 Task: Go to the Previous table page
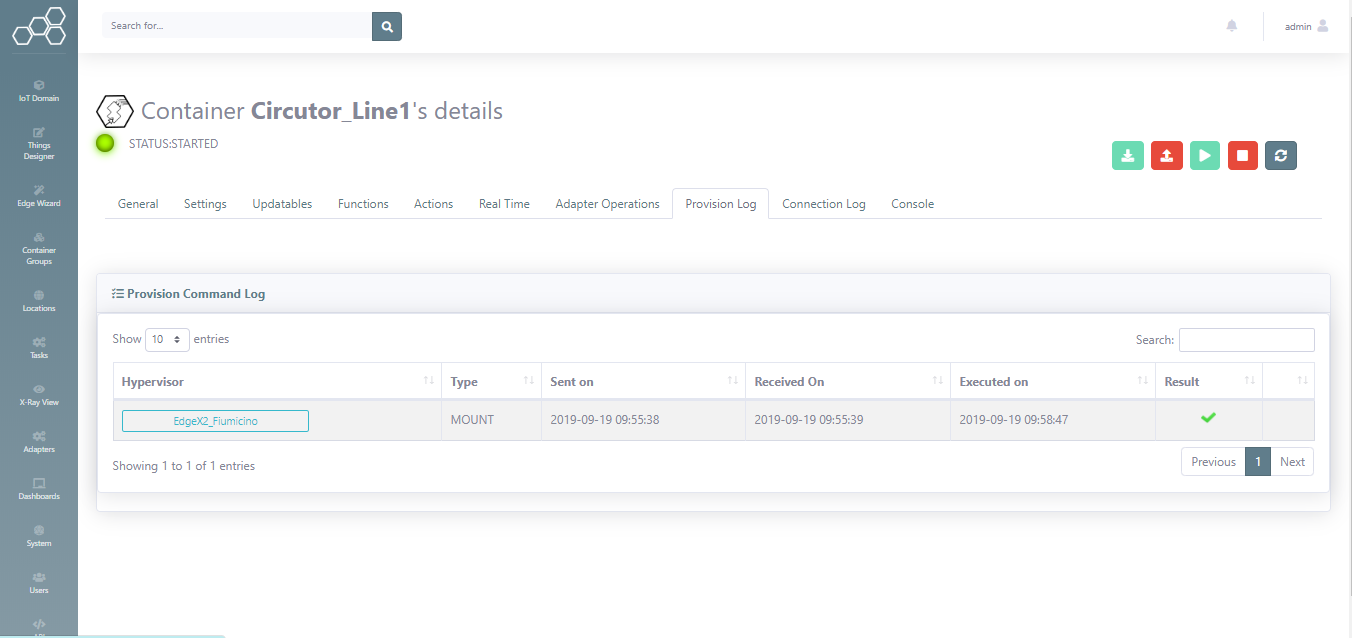click(1213, 462)
